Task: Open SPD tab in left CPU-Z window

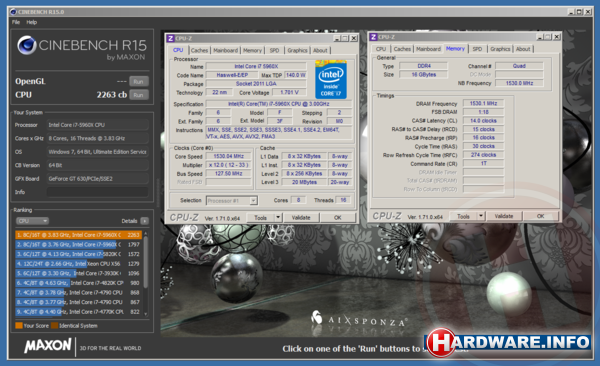Action: [274, 51]
